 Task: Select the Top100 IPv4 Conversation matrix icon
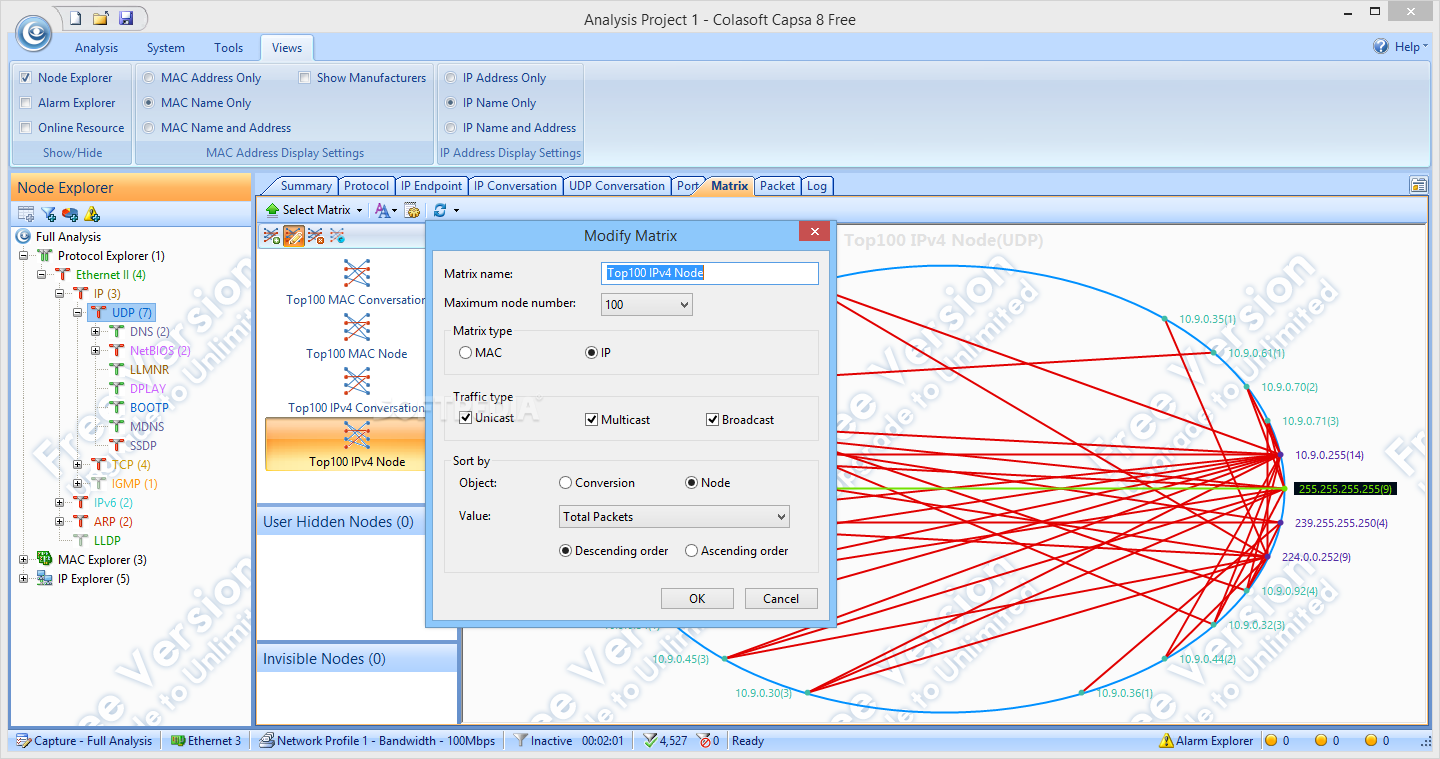tap(357, 380)
